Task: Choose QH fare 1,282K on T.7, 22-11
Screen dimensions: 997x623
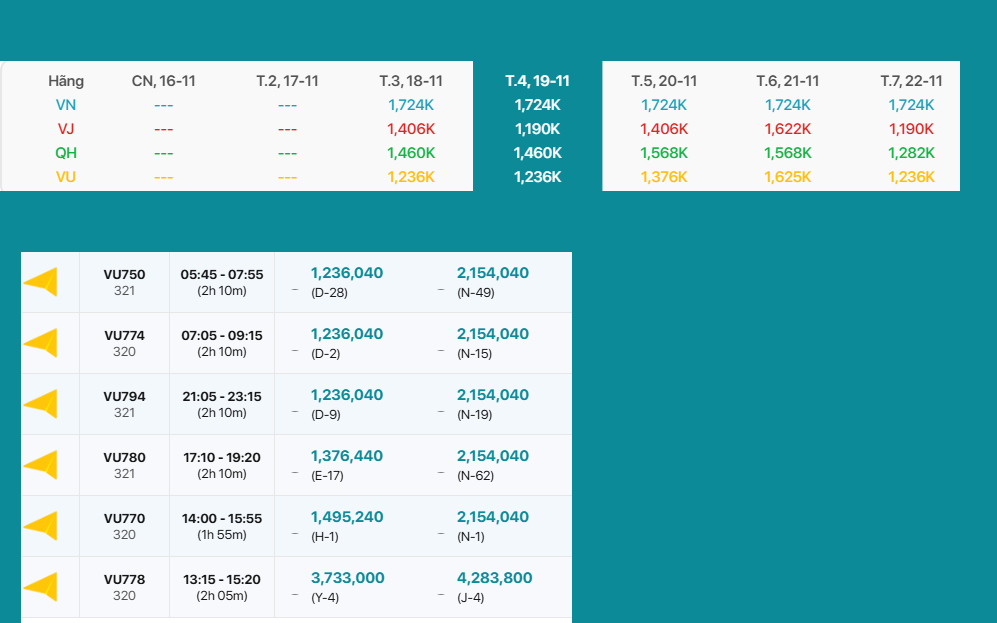Action: coord(911,153)
